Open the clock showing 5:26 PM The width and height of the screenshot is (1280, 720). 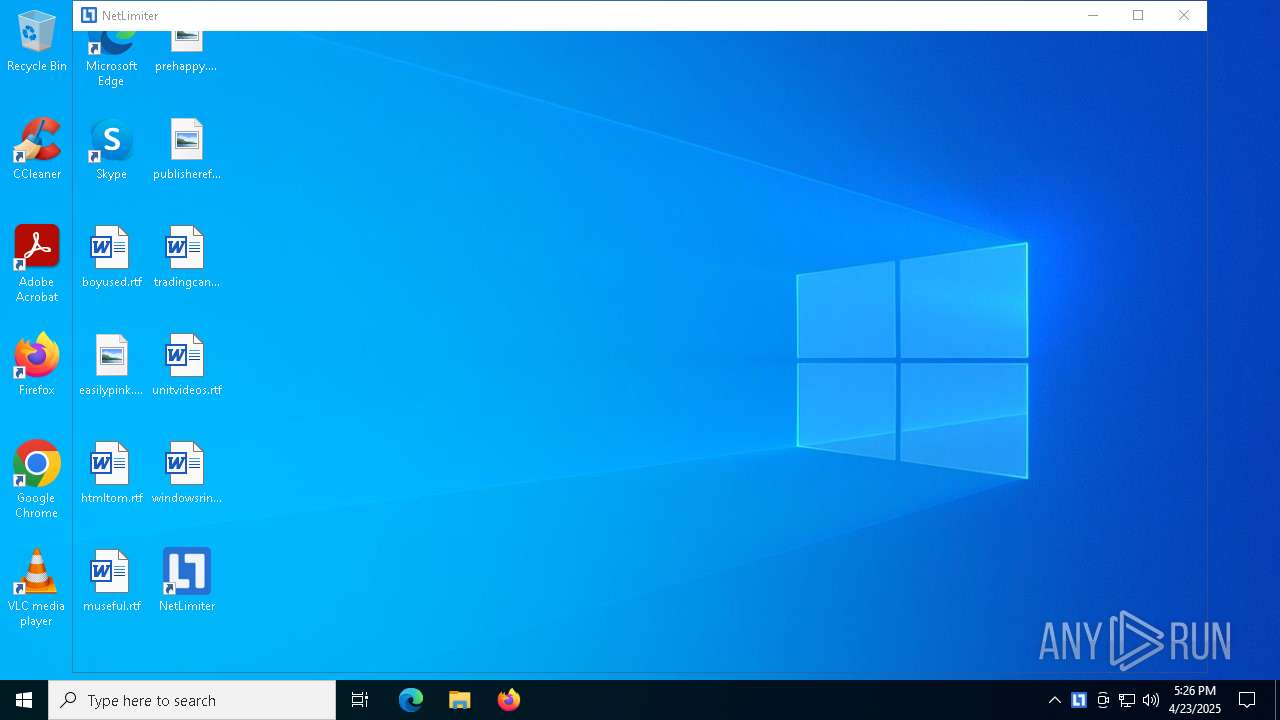tap(1195, 700)
